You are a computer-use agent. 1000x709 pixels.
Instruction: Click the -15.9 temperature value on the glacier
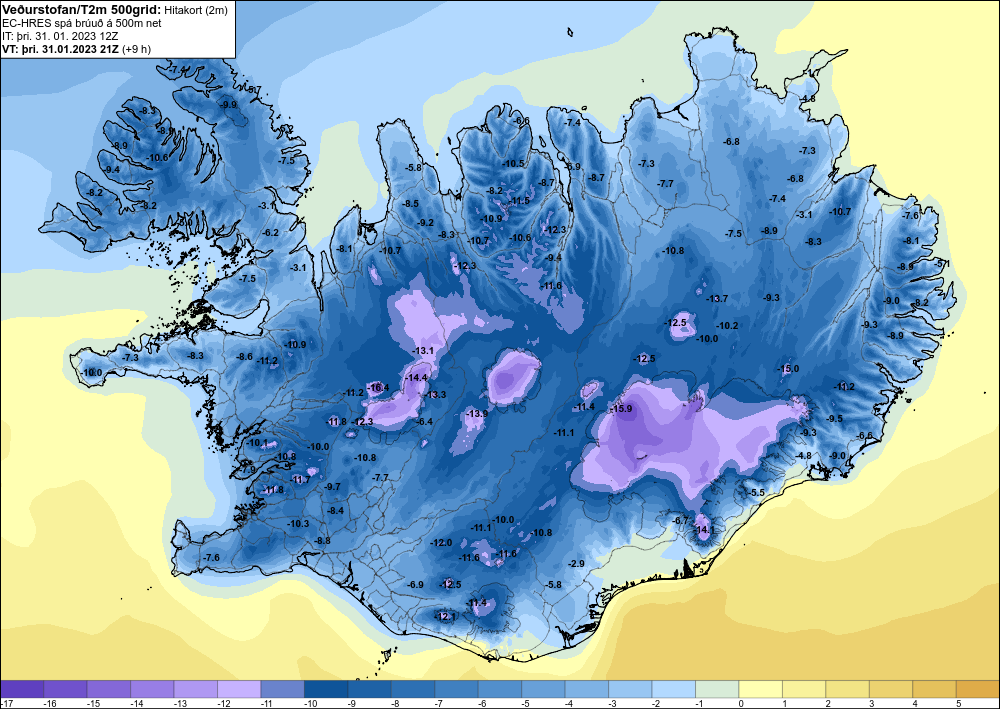click(x=621, y=409)
